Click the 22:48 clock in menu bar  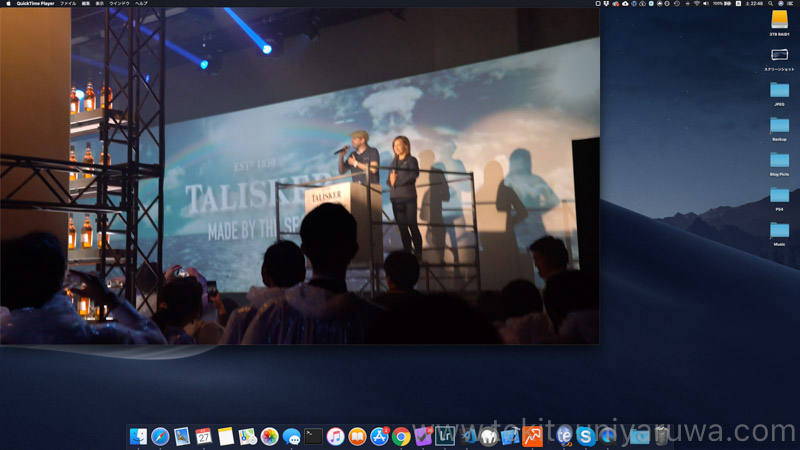pyautogui.click(x=755, y=3)
